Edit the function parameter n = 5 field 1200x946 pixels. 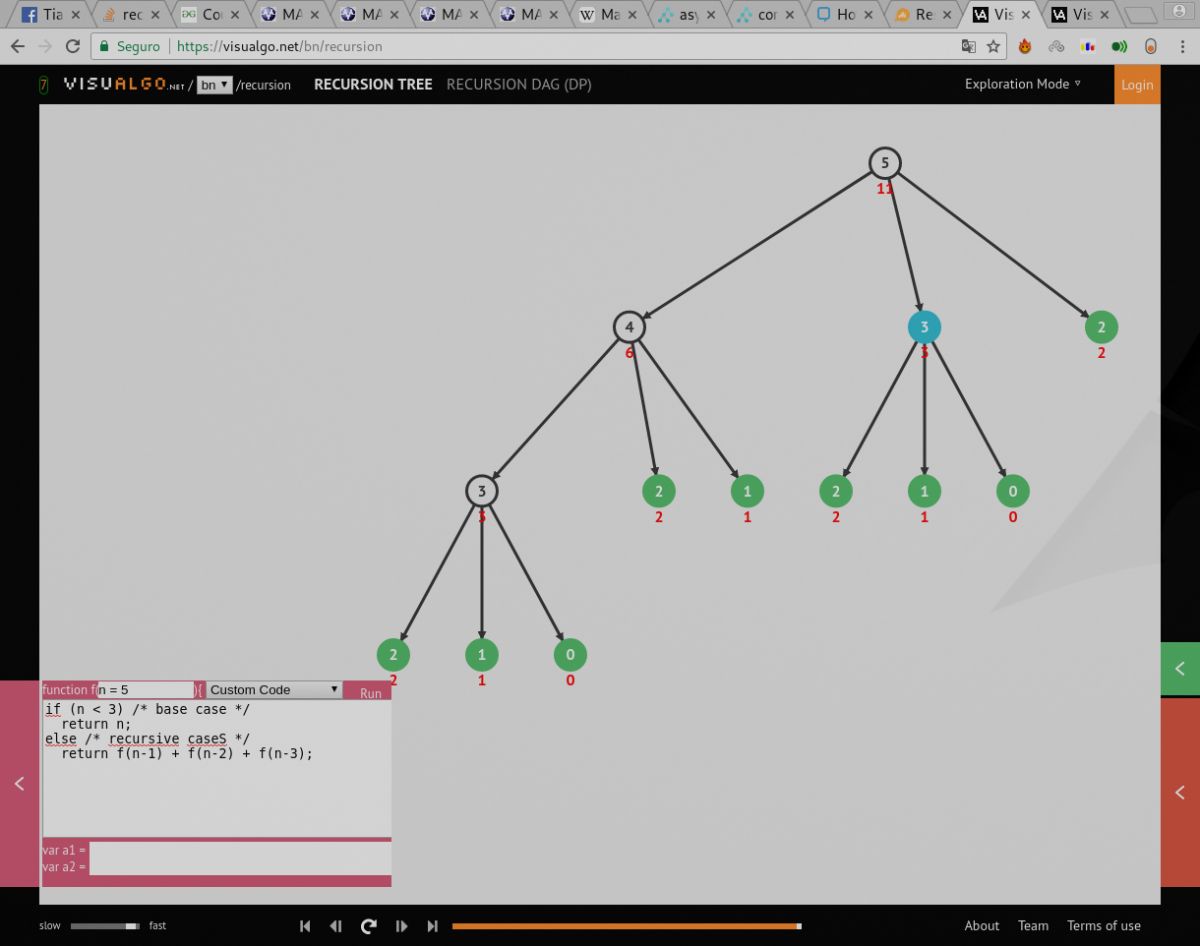tap(146, 690)
